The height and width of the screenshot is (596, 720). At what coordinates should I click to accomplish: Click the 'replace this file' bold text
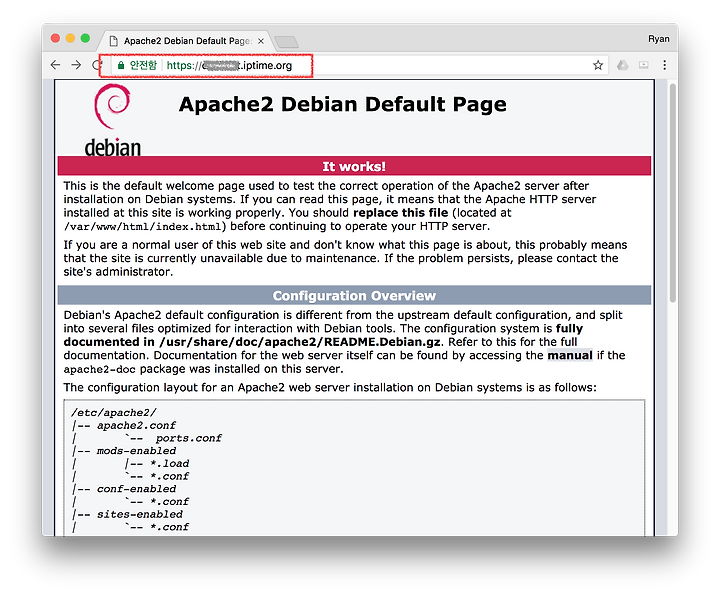[x=400, y=213]
